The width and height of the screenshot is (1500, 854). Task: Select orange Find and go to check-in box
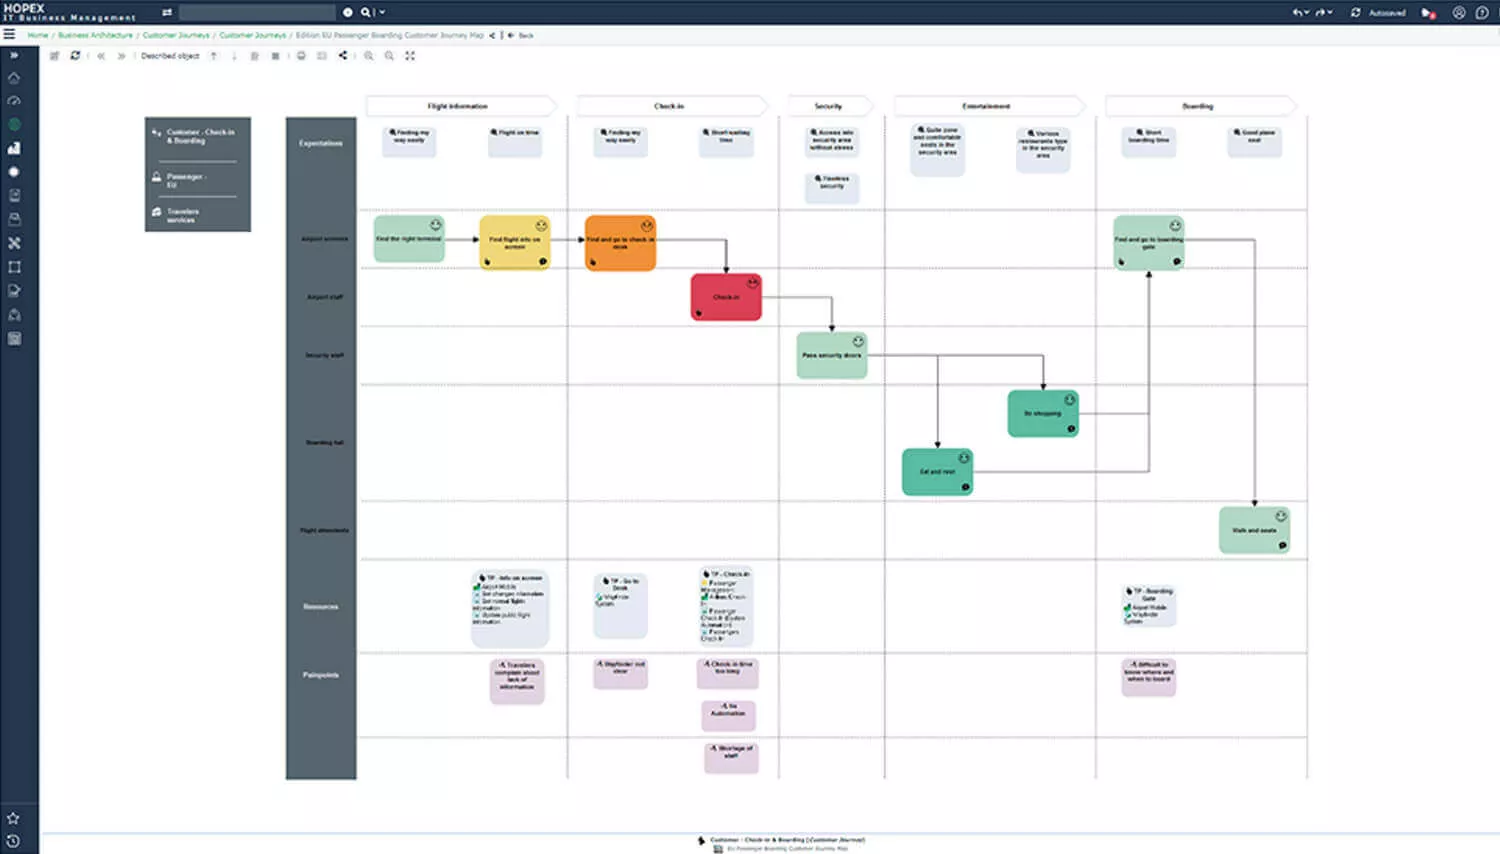(620, 243)
